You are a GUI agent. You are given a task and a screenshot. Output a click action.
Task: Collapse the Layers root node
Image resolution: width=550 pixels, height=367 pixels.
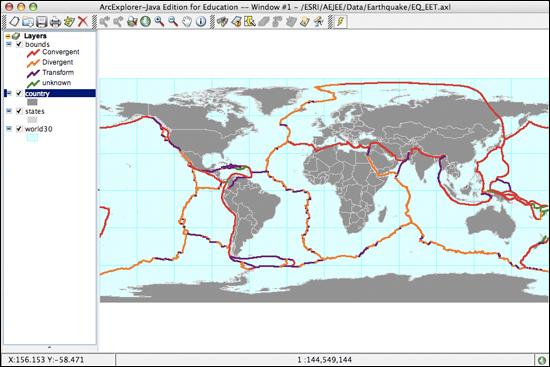point(8,36)
